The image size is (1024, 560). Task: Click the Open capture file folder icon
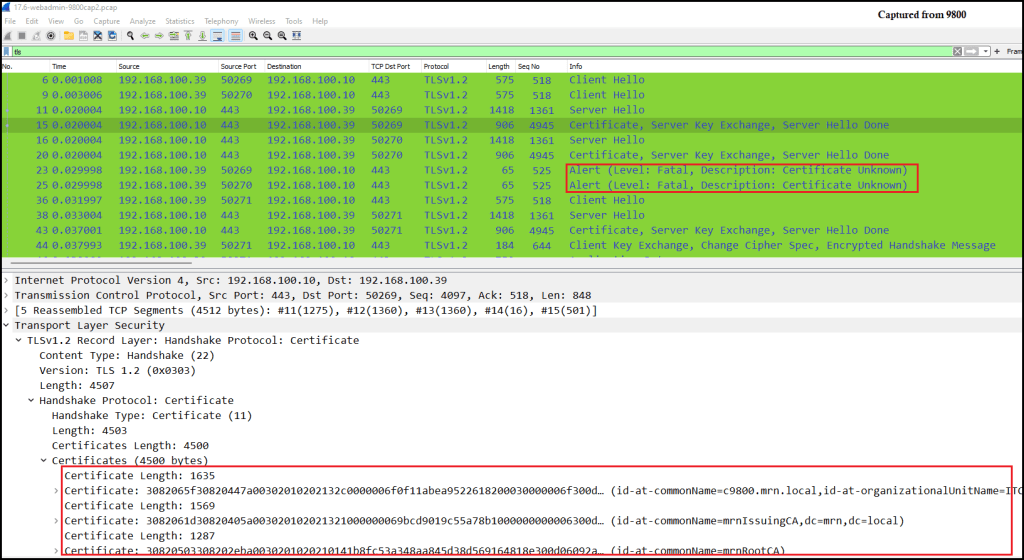(68, 36)
